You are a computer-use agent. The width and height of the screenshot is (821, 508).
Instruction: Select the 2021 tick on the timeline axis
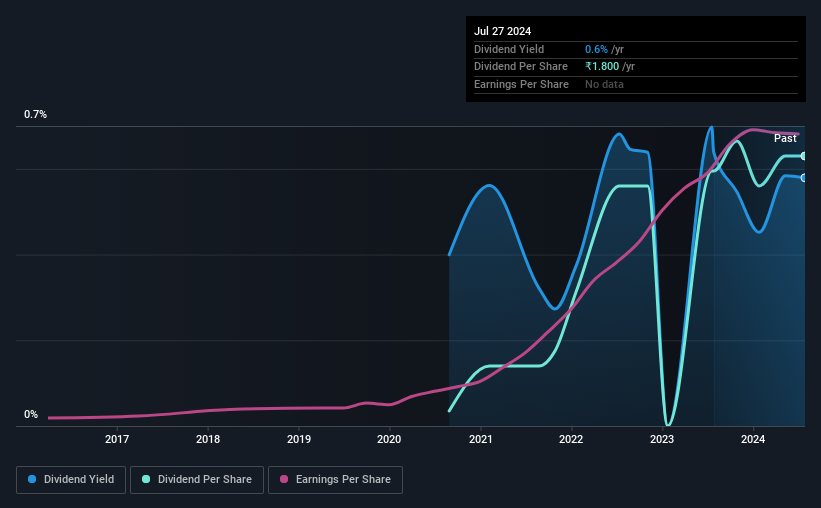481,439
